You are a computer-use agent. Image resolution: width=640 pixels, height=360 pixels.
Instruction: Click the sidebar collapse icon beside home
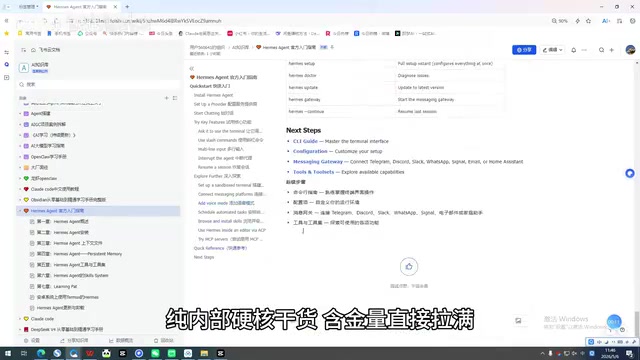(x=24, y=50)
